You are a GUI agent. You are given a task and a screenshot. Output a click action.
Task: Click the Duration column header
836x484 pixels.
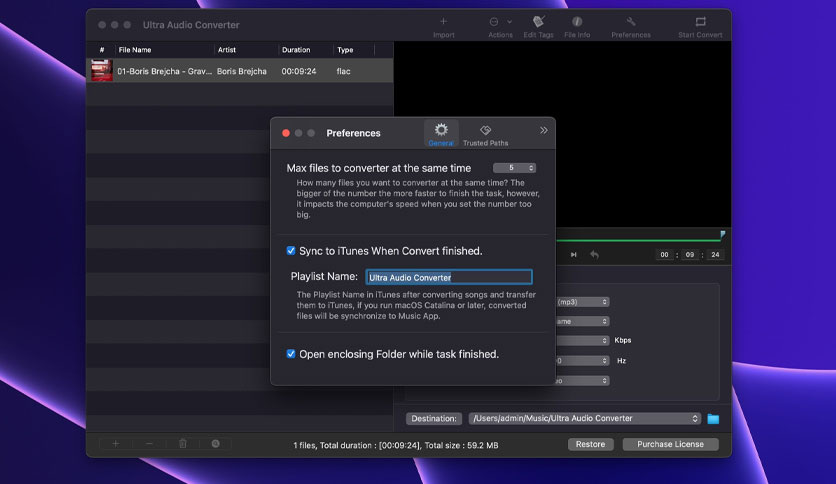tap(296, 50)
